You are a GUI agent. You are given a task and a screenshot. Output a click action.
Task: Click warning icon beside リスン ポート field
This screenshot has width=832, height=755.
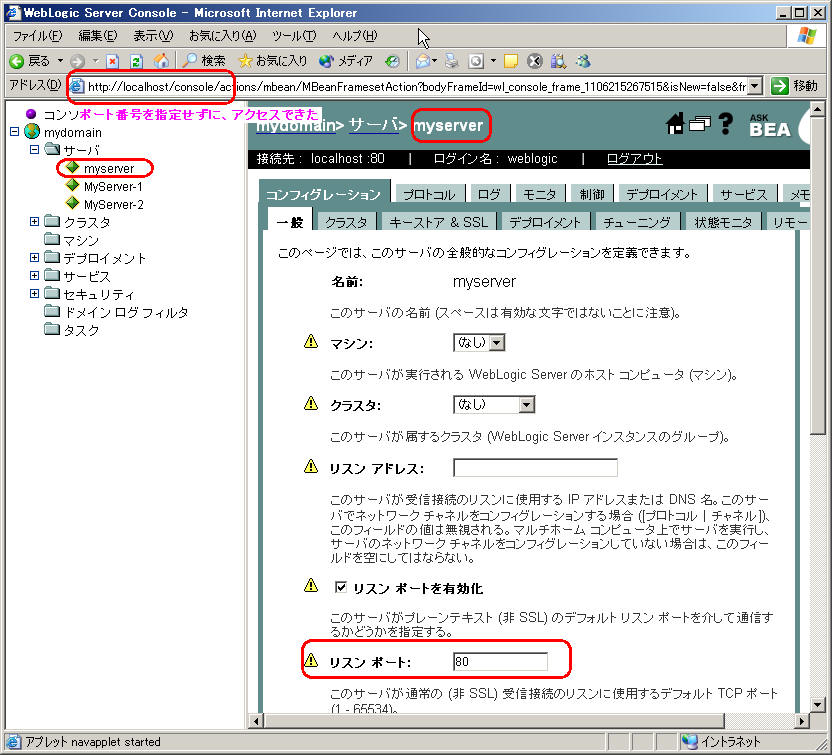tap(310, 661)
